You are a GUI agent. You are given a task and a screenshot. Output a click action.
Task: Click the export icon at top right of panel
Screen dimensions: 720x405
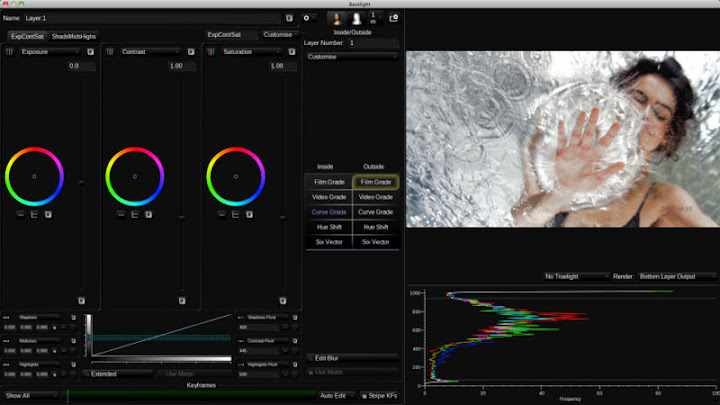tap(394, 18)
